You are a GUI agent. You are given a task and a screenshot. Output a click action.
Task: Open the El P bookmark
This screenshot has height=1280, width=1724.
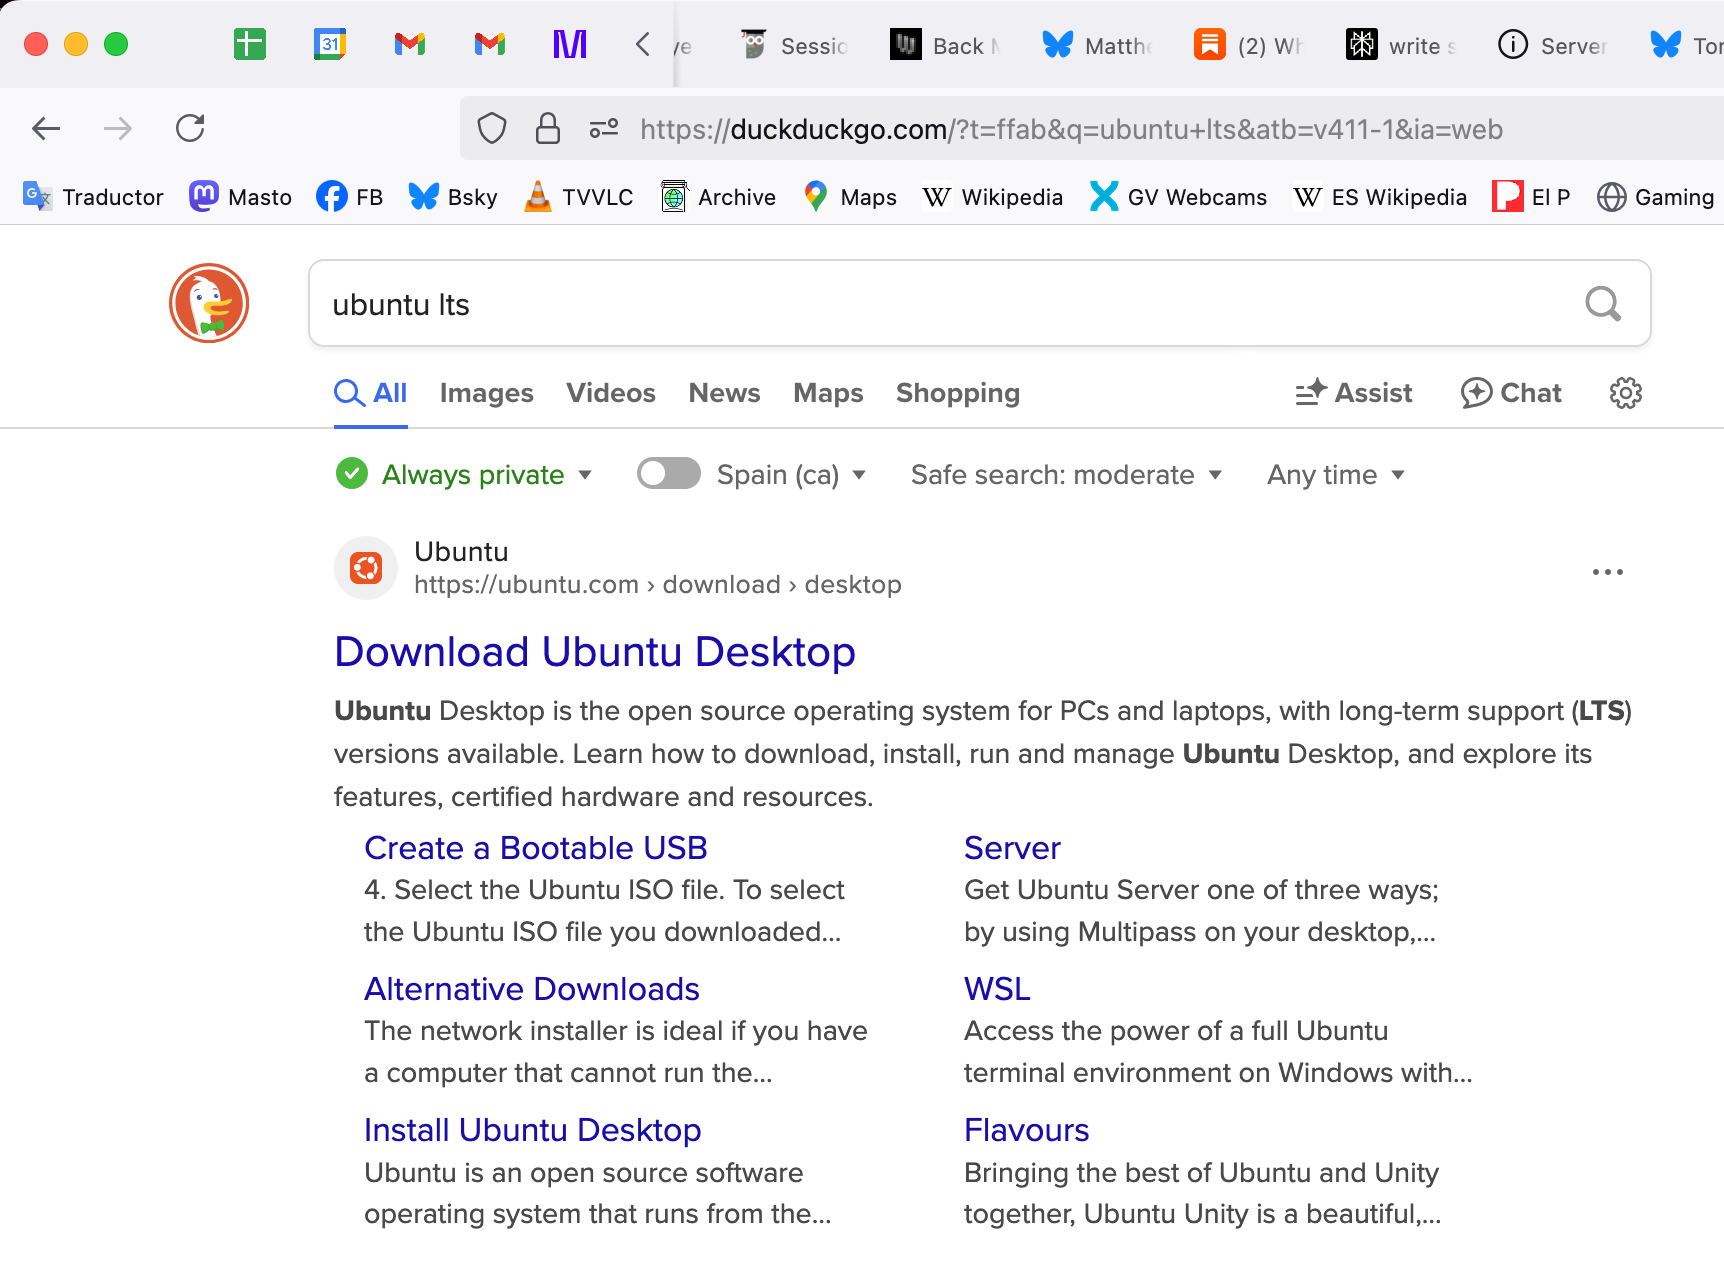click(x=1531, y=197)
